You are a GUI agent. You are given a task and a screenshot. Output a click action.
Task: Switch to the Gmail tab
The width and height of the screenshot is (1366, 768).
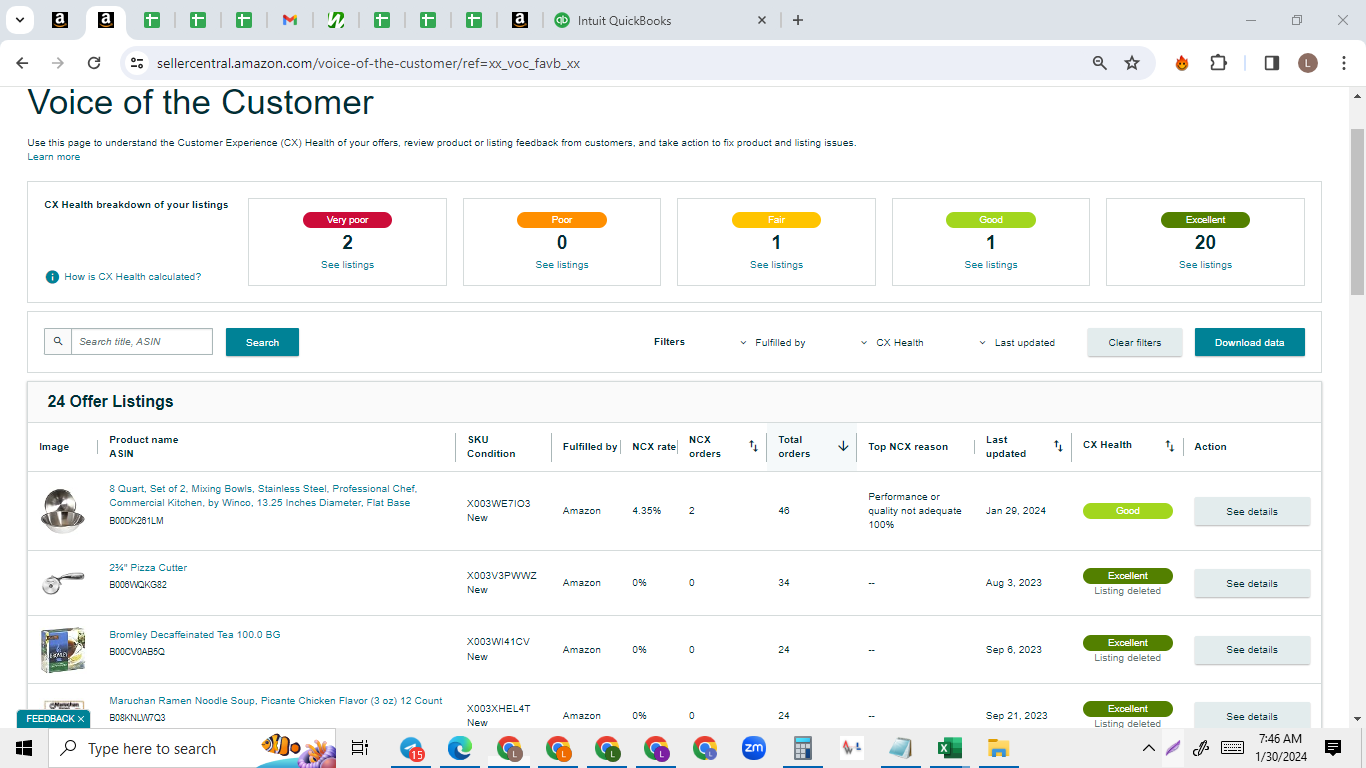290,20
